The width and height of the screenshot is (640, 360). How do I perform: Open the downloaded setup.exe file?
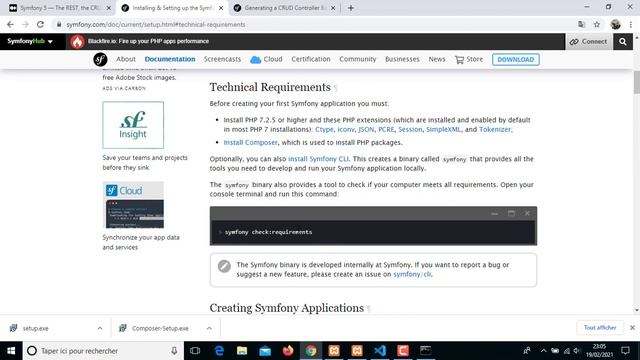35,328
